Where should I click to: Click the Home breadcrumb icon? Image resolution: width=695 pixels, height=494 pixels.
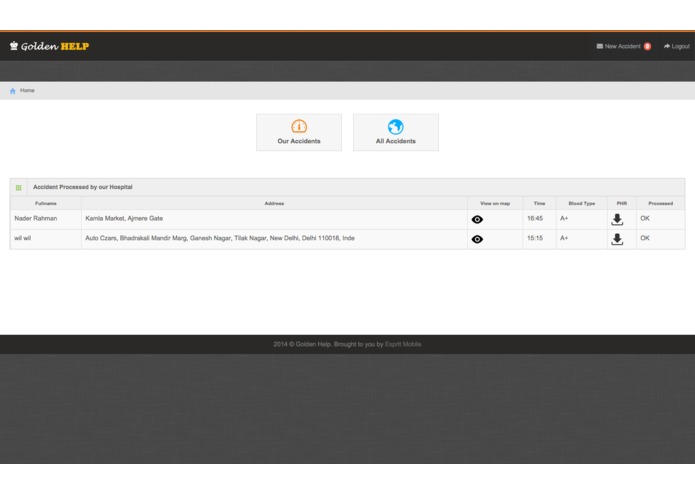click(x=13, y=91)
